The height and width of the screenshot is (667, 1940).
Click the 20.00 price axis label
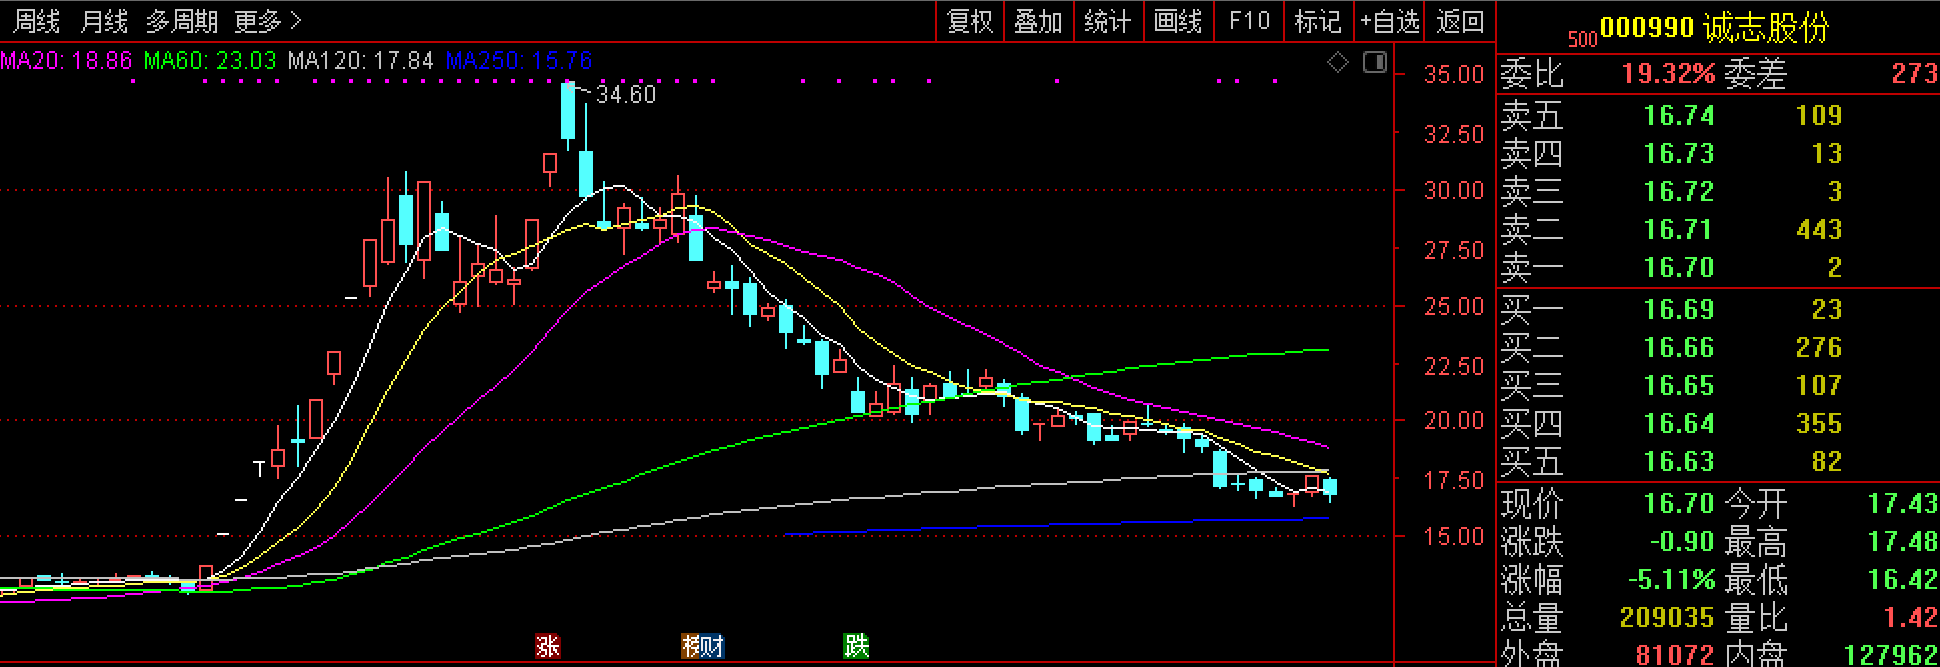point(1454,421)
